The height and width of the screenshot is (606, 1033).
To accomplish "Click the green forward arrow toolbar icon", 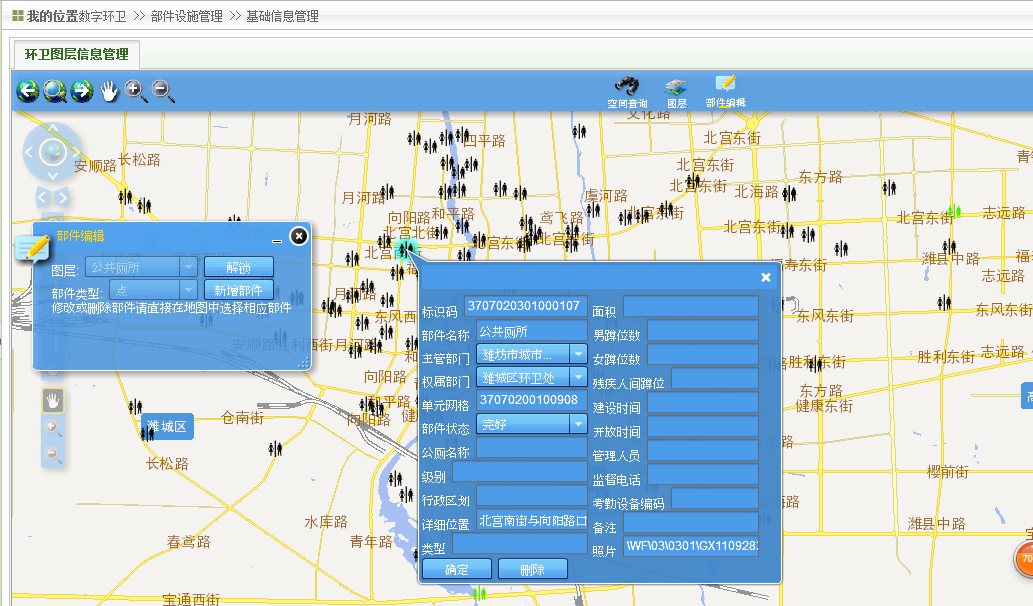I will pyautogui.click(x=82, y=91).
